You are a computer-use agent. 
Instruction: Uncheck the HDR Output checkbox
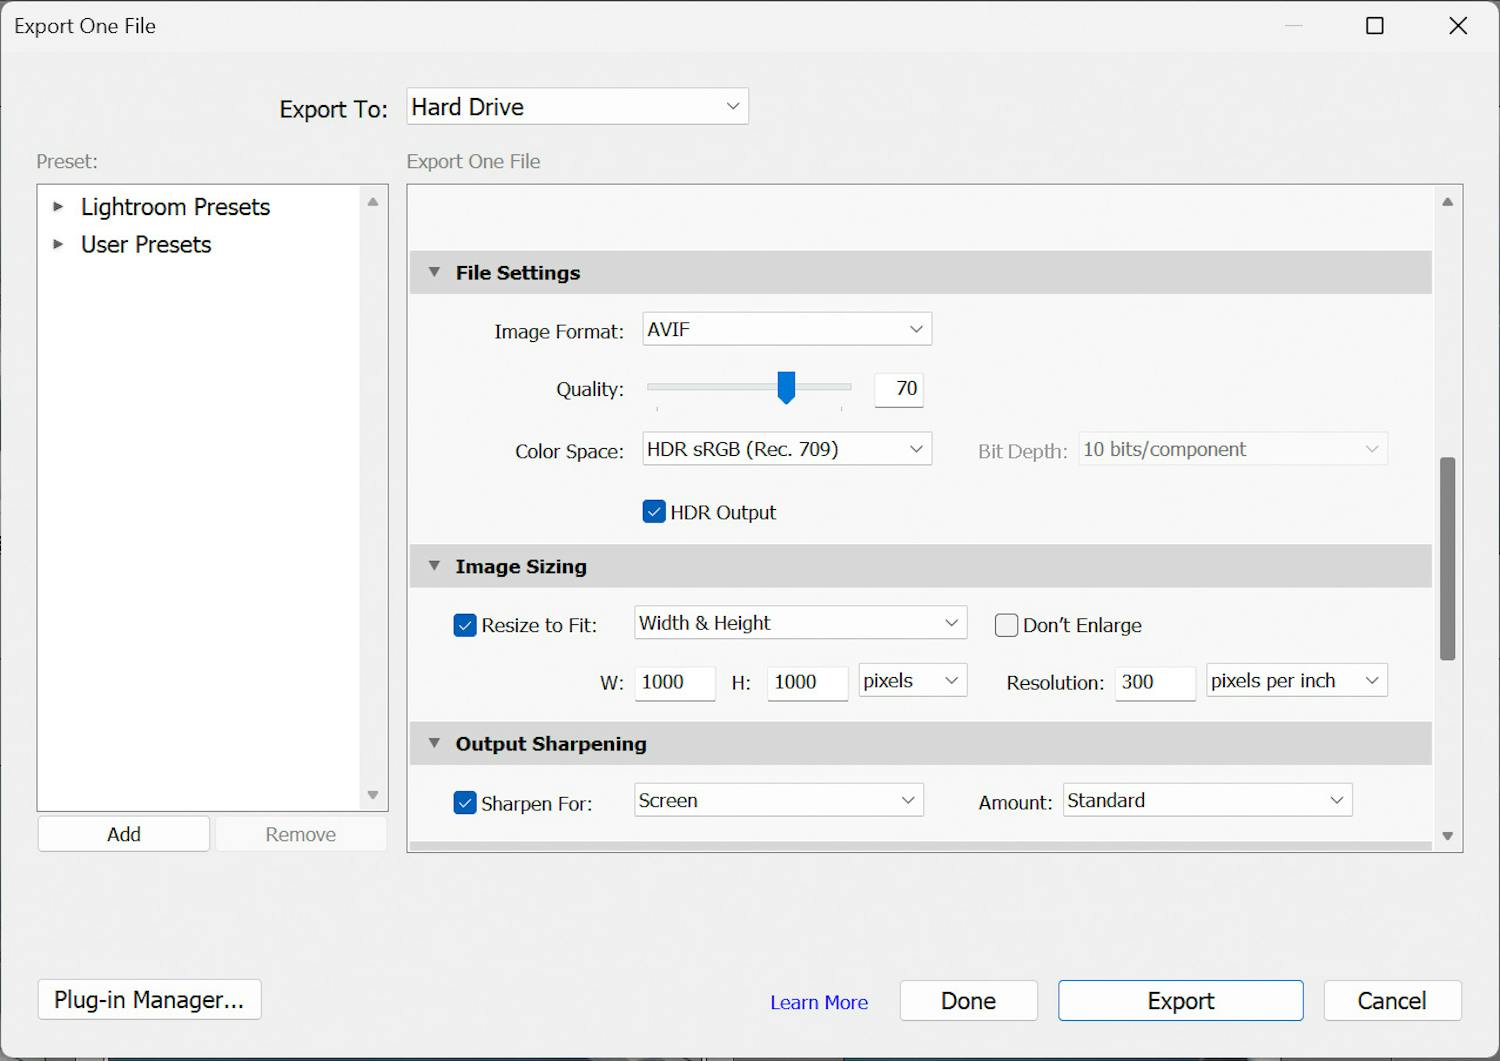(x=654, y=511)
